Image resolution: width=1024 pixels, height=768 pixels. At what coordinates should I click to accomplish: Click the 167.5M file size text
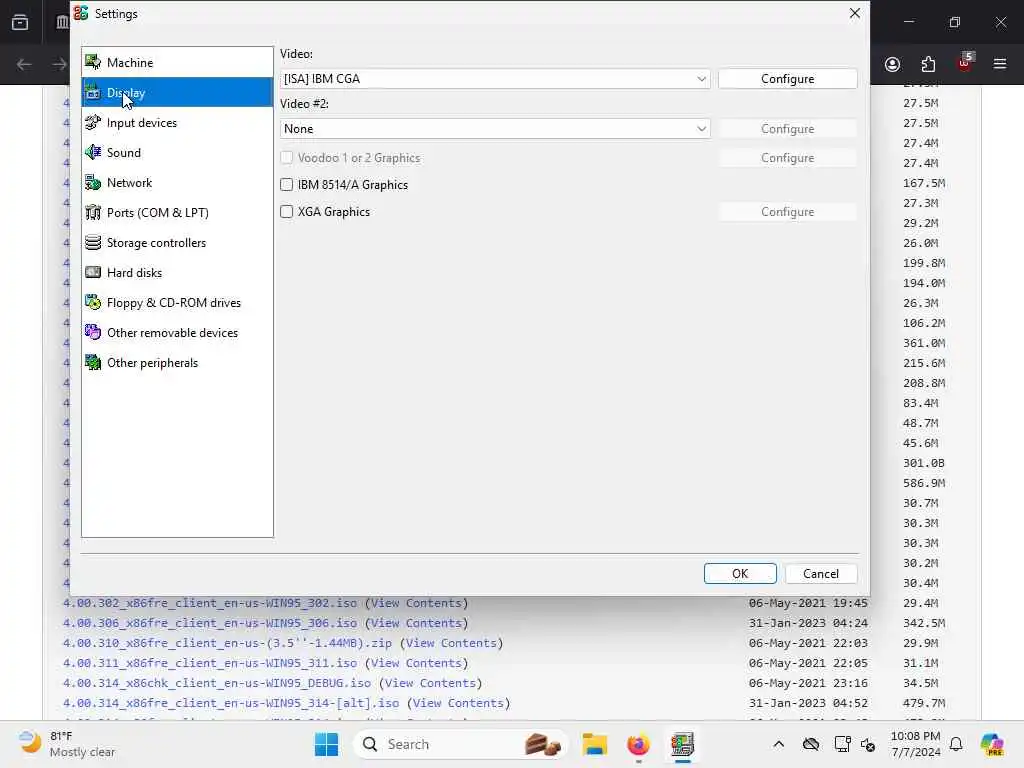tap(924, 183)
